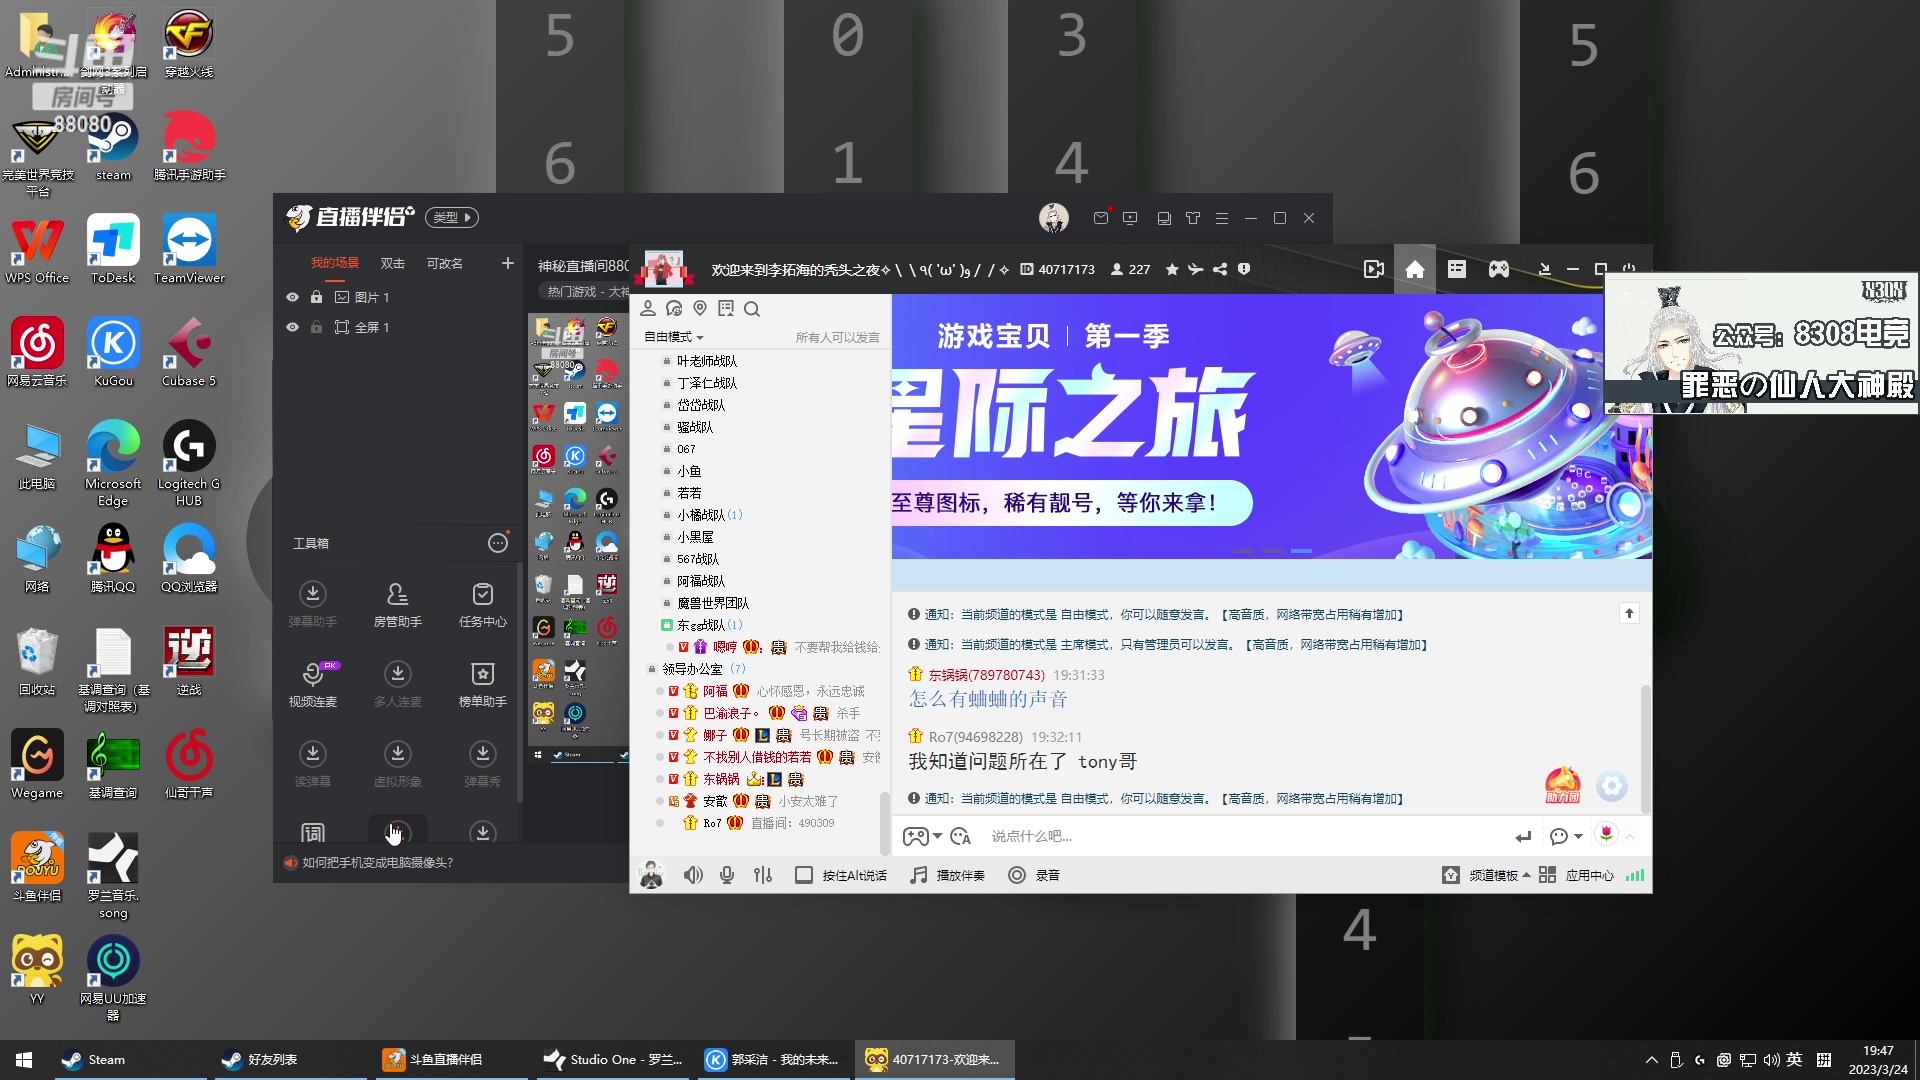Toggle the lock on 全屏 1 source
This screenshot has width=1920, height=1080.
coord(317,326)
